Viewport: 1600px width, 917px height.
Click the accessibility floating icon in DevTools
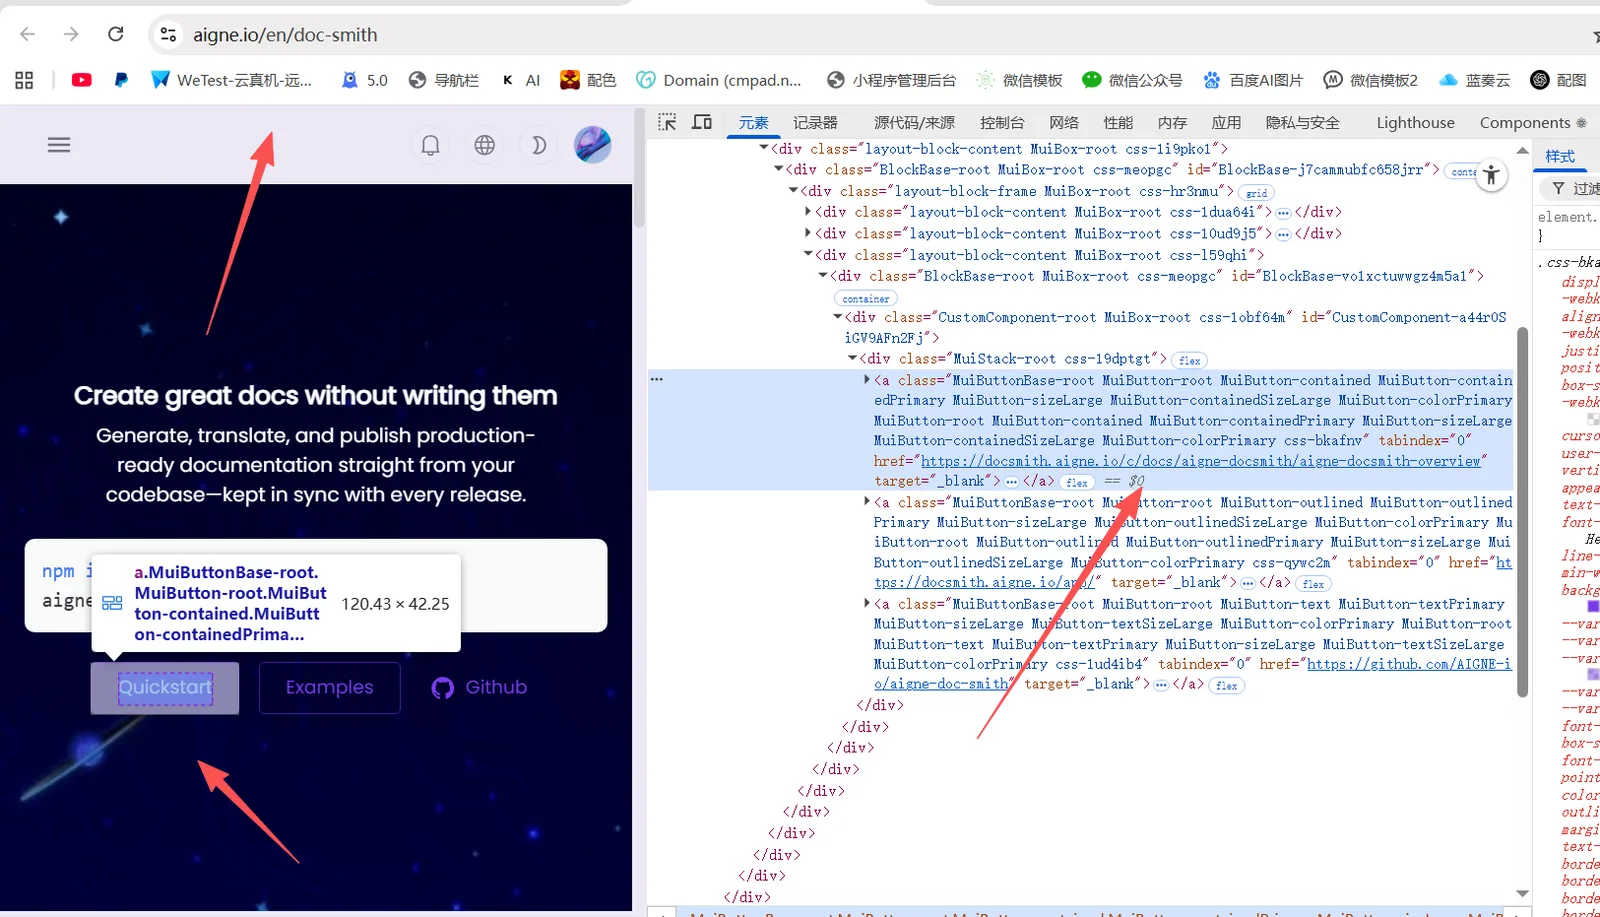1491,175
